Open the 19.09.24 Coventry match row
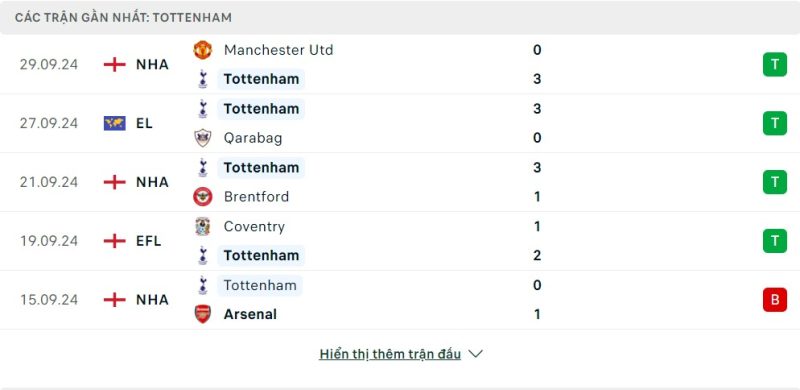 click(x=400, y=241)
